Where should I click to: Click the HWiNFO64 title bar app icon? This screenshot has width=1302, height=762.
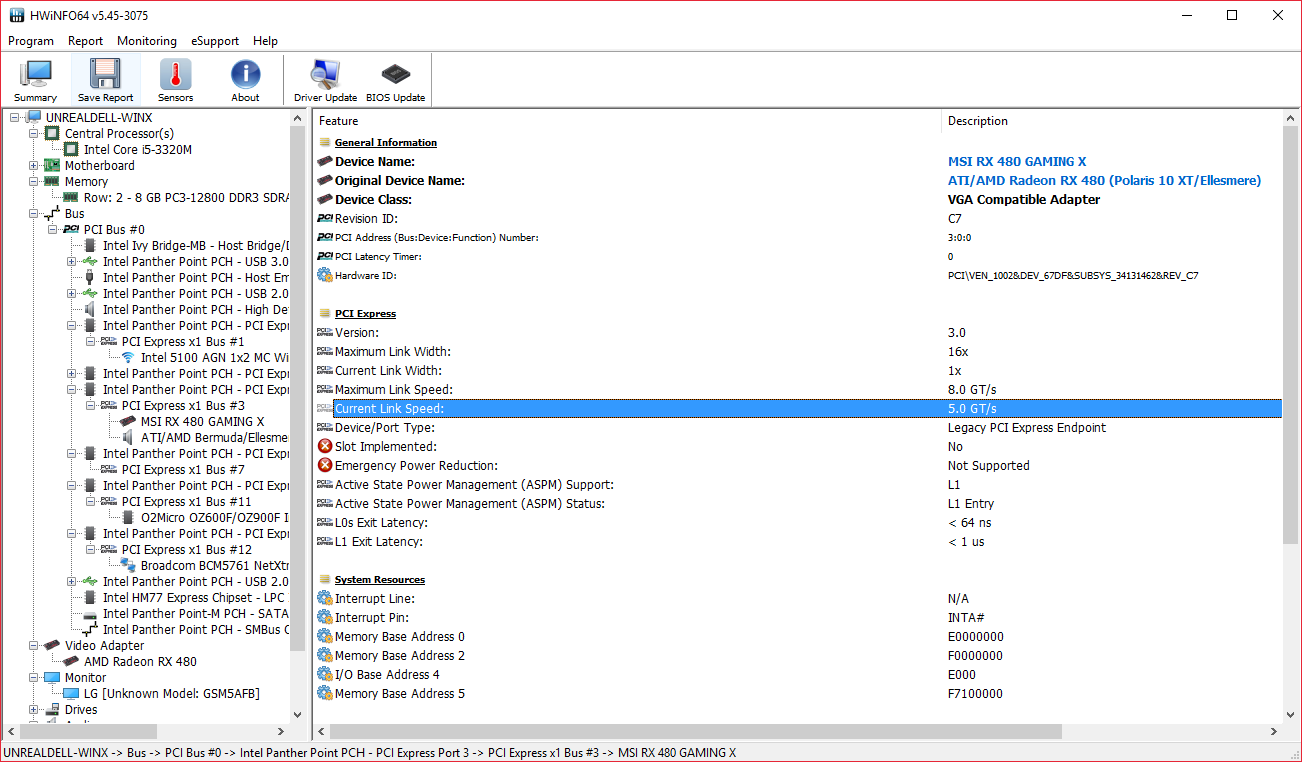pyautogui.click(x=16, y=16)
